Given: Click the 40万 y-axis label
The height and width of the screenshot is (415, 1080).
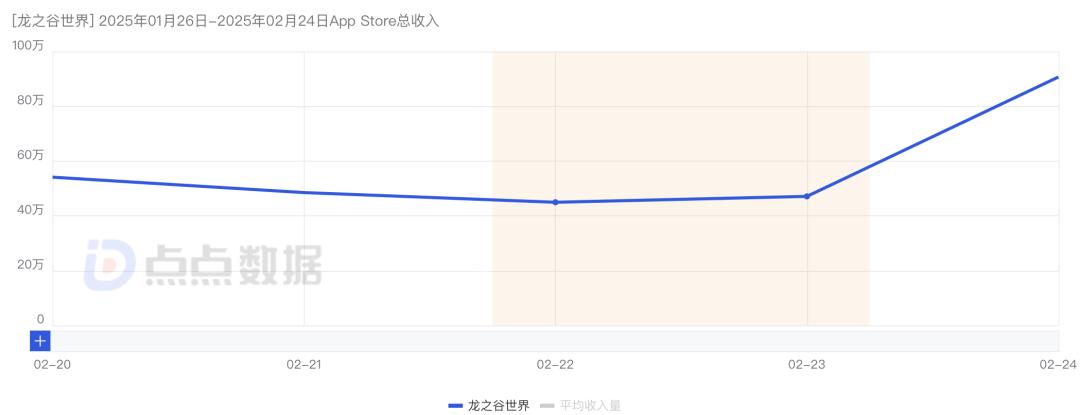Looking at the screenshot, I should tap(30, 210).
